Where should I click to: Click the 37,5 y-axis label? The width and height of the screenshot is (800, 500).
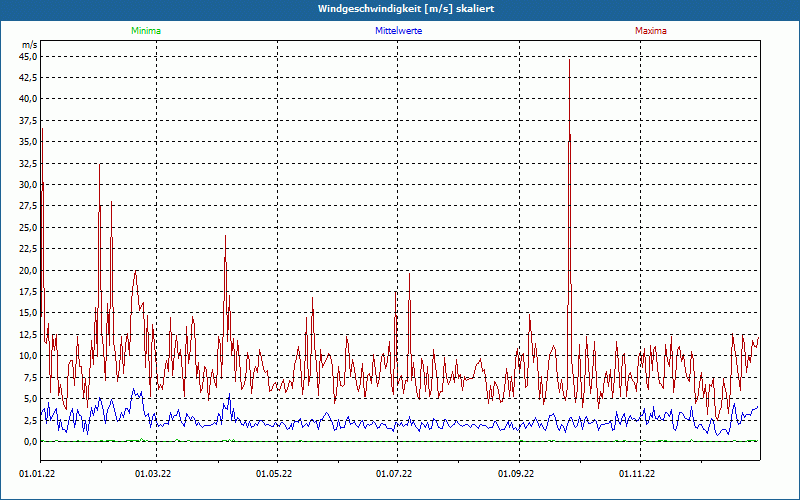pyautogui.click(x=28, y=120)
